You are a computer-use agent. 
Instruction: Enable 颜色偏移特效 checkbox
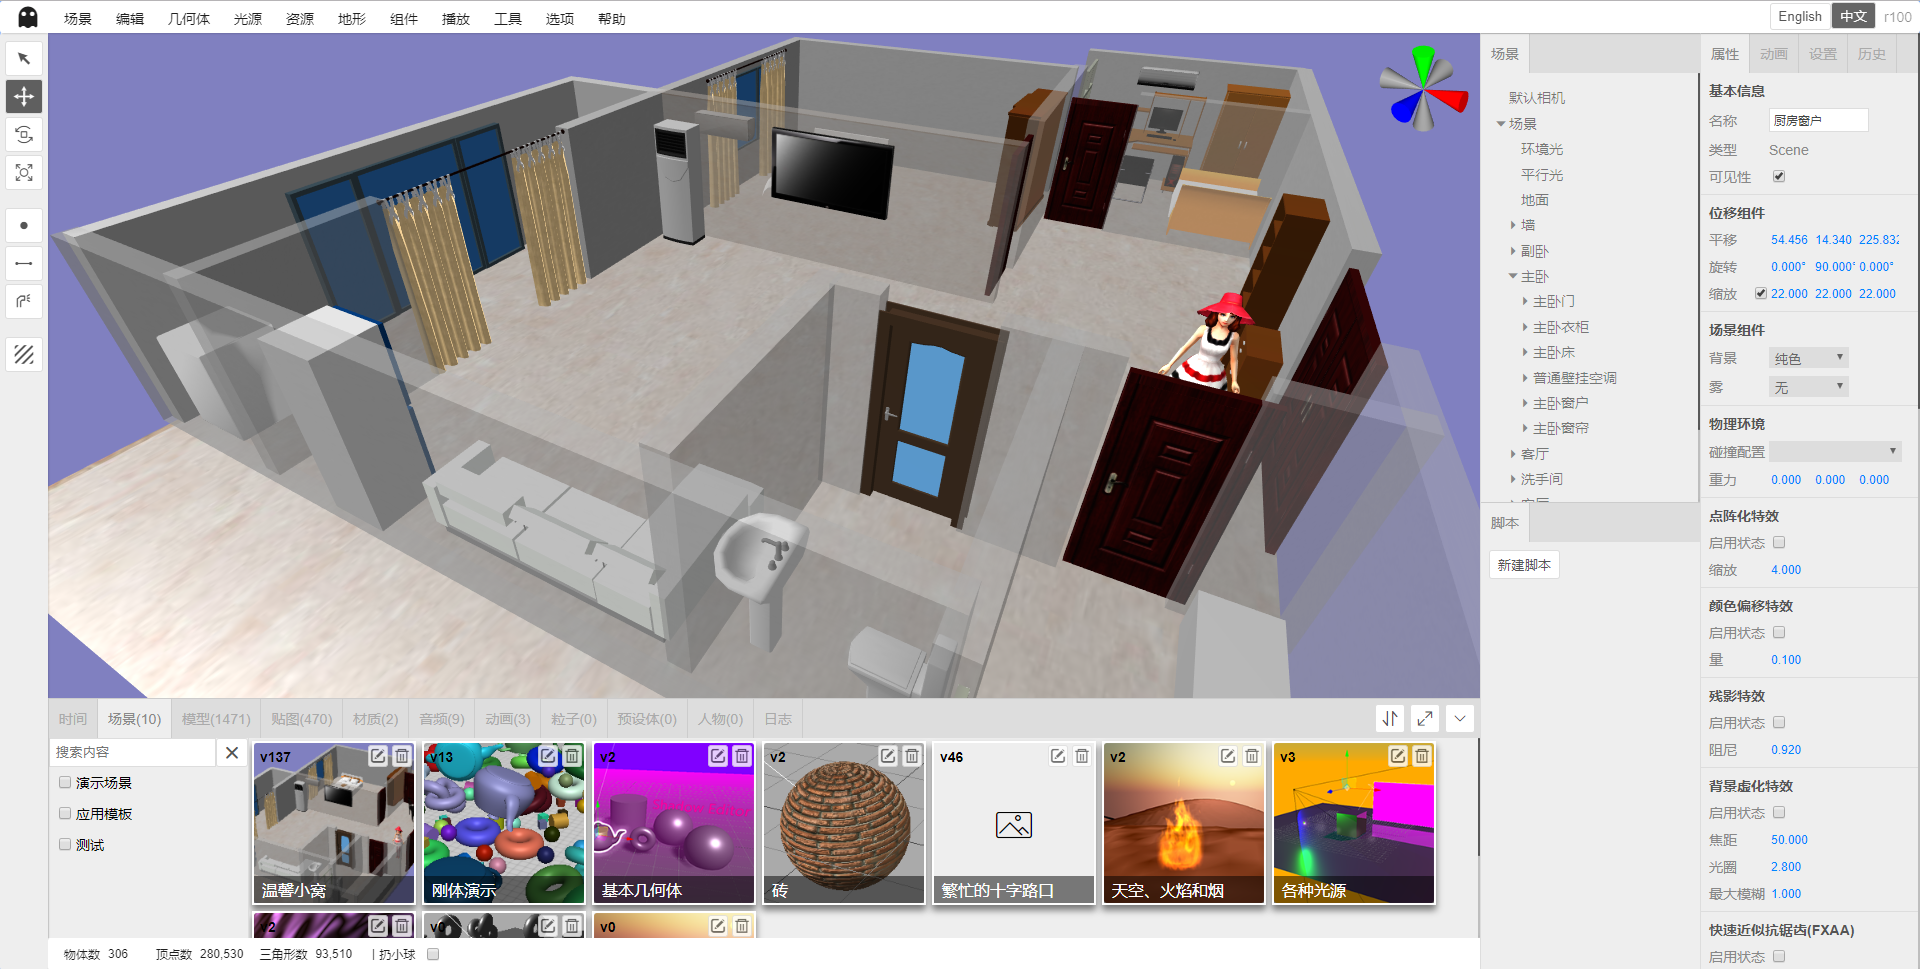tap(1779, 632)
